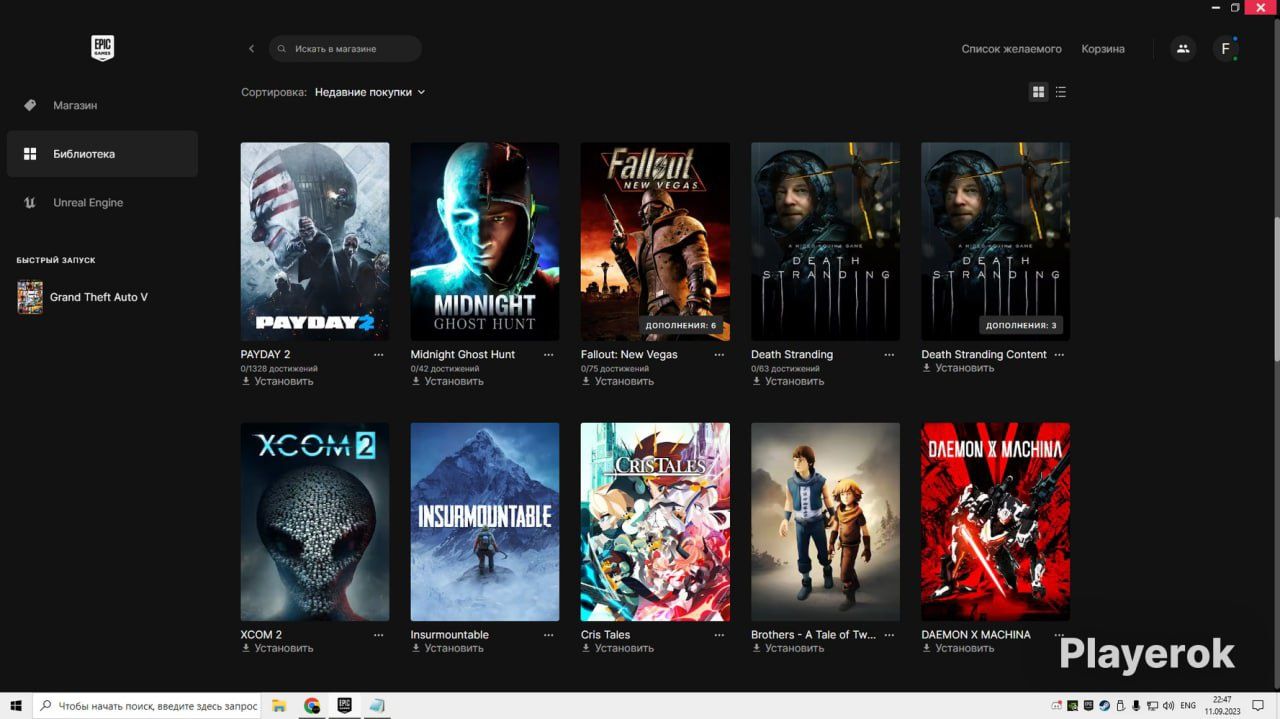
Task: Open the Windows notification center
Action: pos(1258,706)
